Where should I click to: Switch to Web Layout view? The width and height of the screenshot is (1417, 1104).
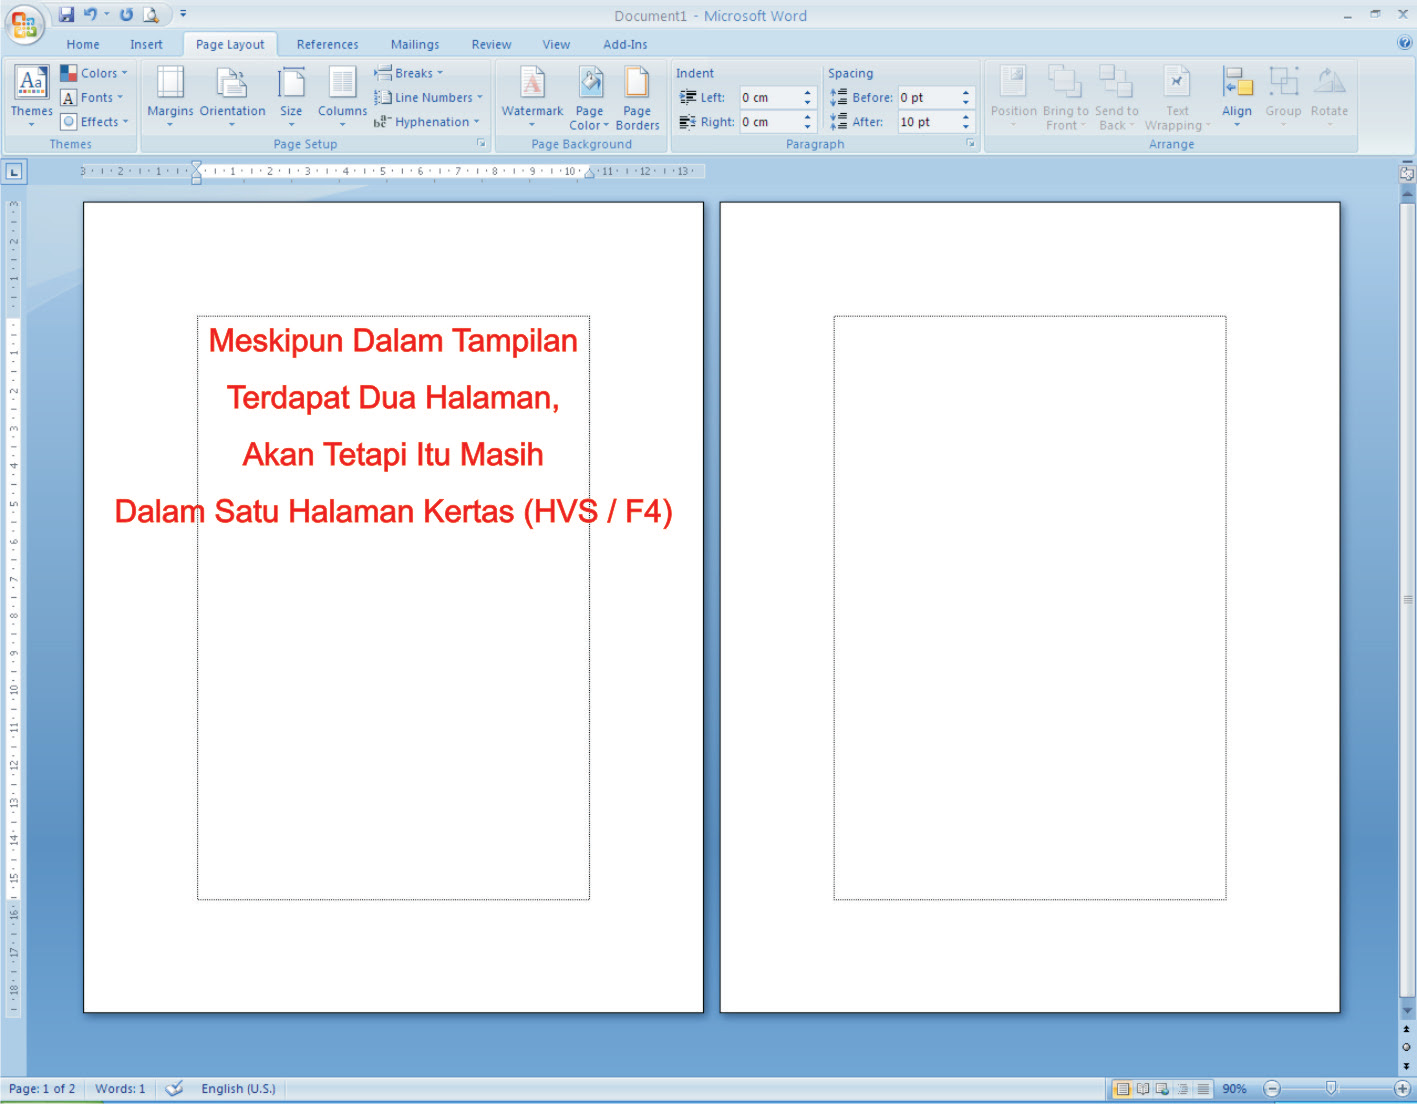pos(1162,1089)
